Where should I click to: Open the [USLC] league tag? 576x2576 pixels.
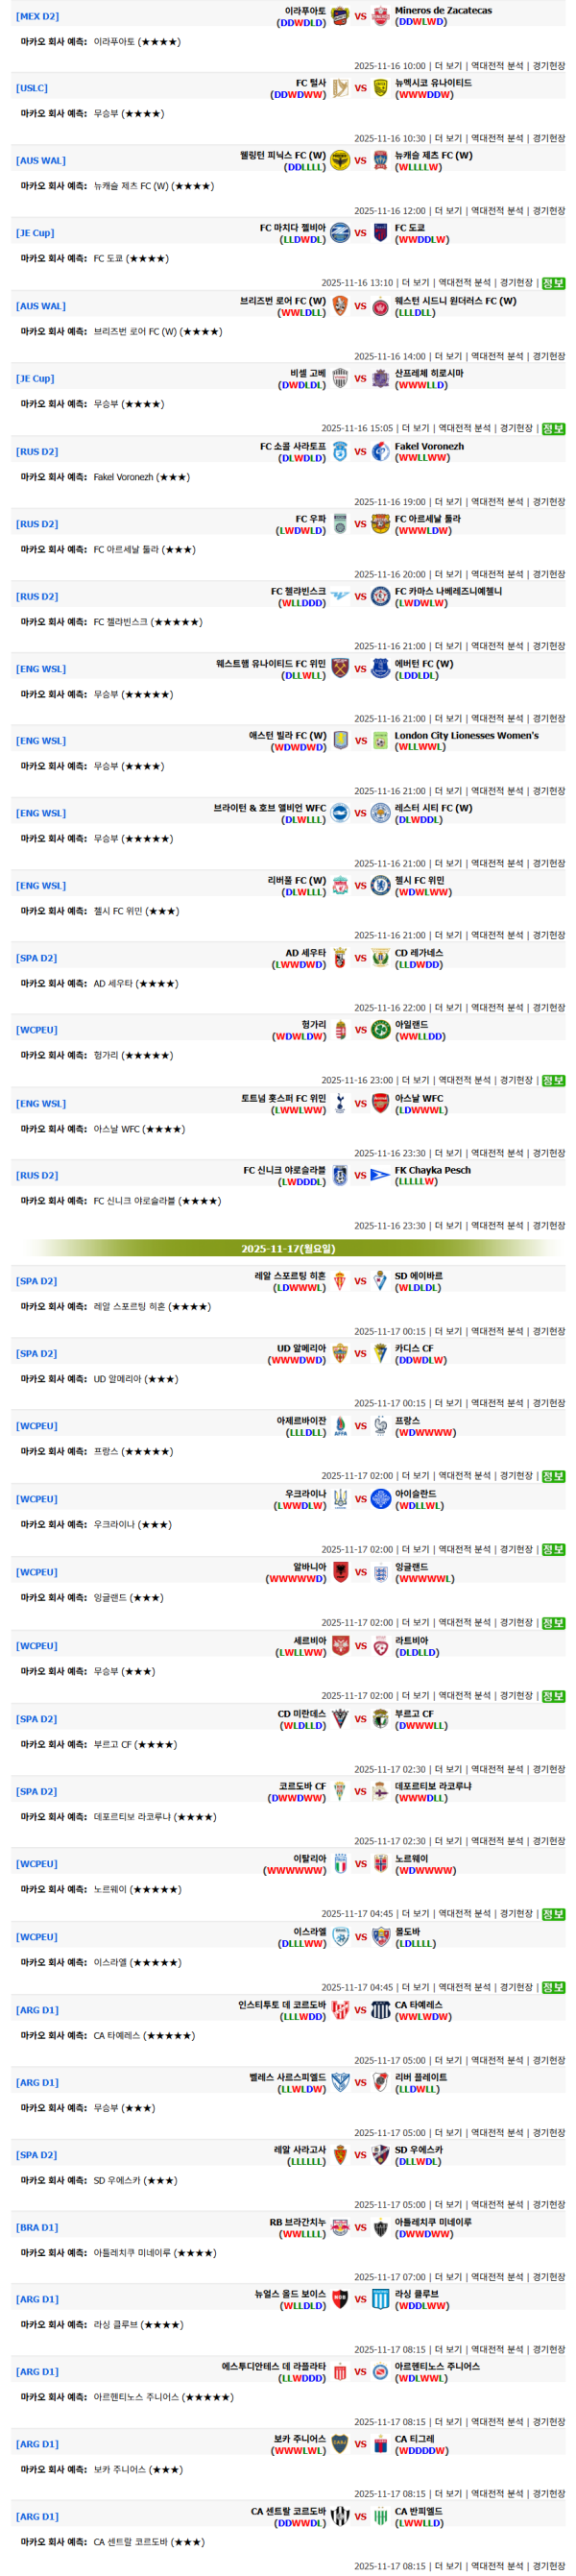(32, 88)
